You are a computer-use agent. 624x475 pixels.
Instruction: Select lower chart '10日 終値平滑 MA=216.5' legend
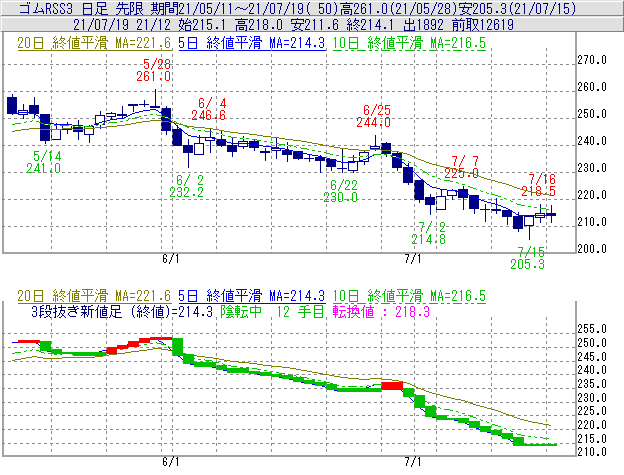(x=409, y=296)
